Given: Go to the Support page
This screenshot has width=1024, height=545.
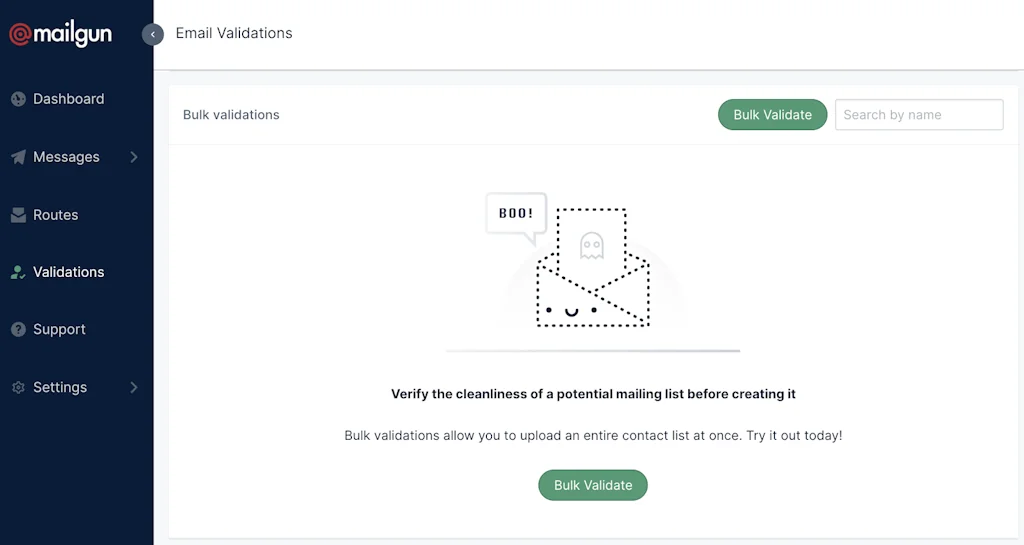Looking at the screenshot, I should (x=59, y=329).
